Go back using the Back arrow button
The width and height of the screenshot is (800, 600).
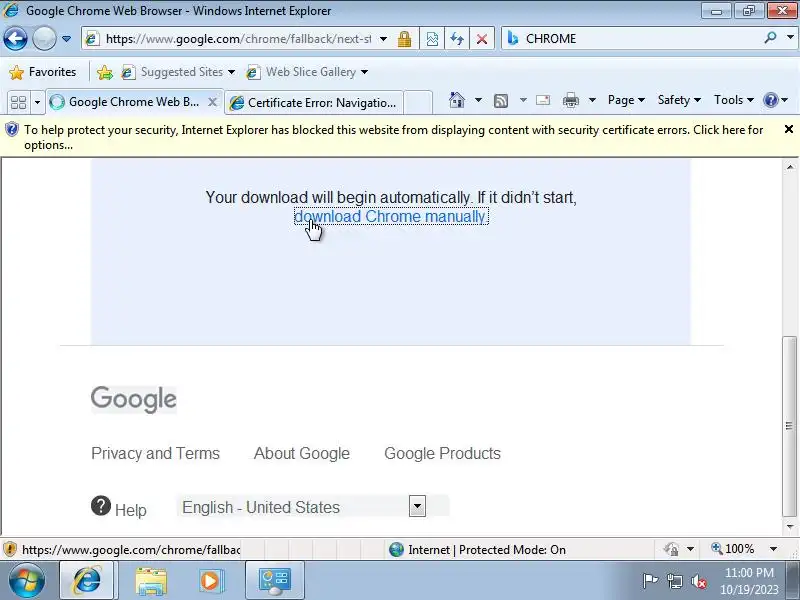coord(15,39)
